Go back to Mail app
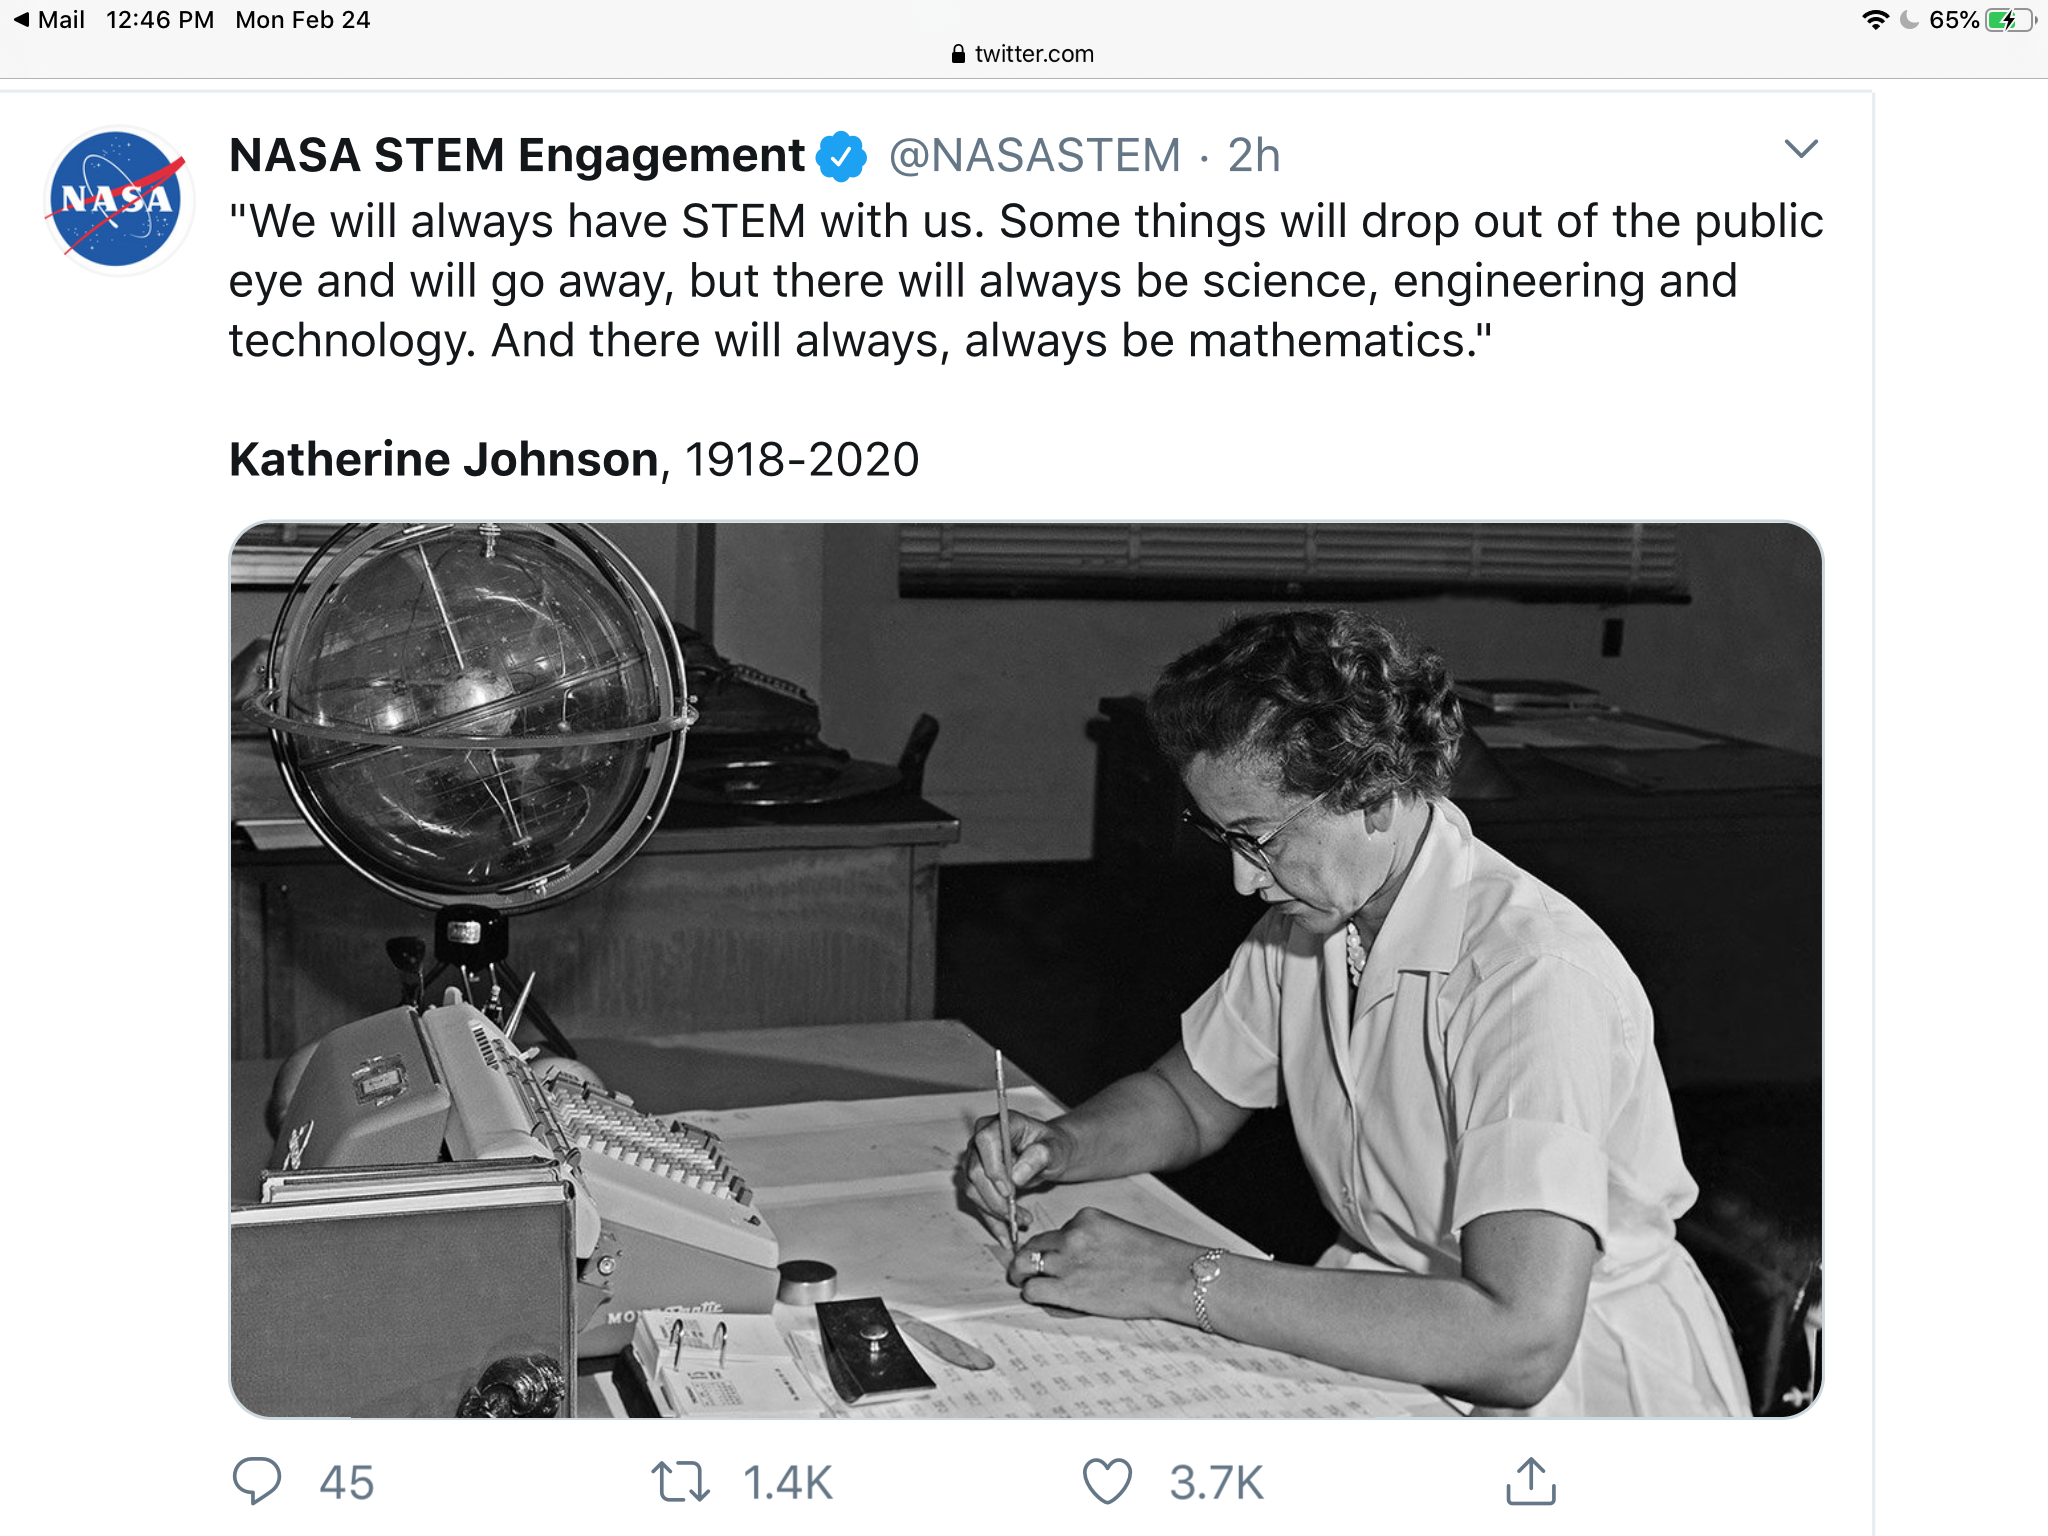Image resolution: width=2048 pixels, height=1536 pixels. point(49,20)
